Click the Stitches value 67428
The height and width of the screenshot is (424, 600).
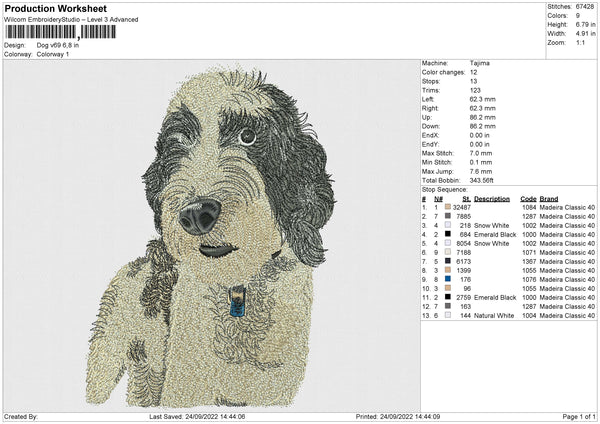click(x=585, y=7)
